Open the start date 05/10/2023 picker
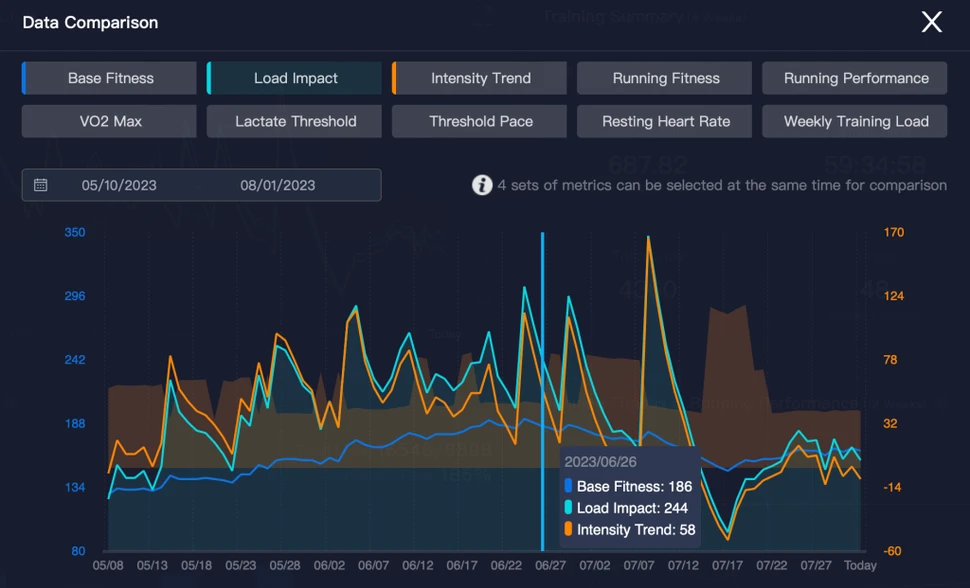This screenshot has height=588, width=970. coord(119,185)
